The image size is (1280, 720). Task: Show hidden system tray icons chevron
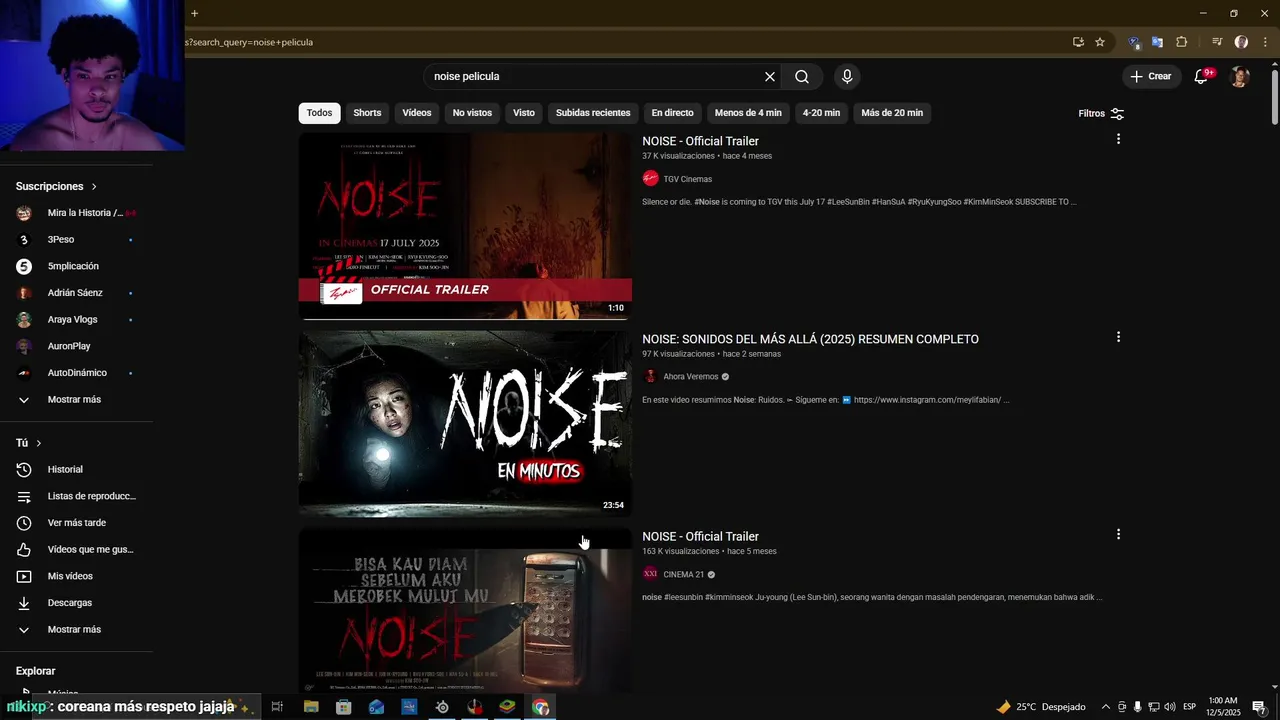point(1105,707)
